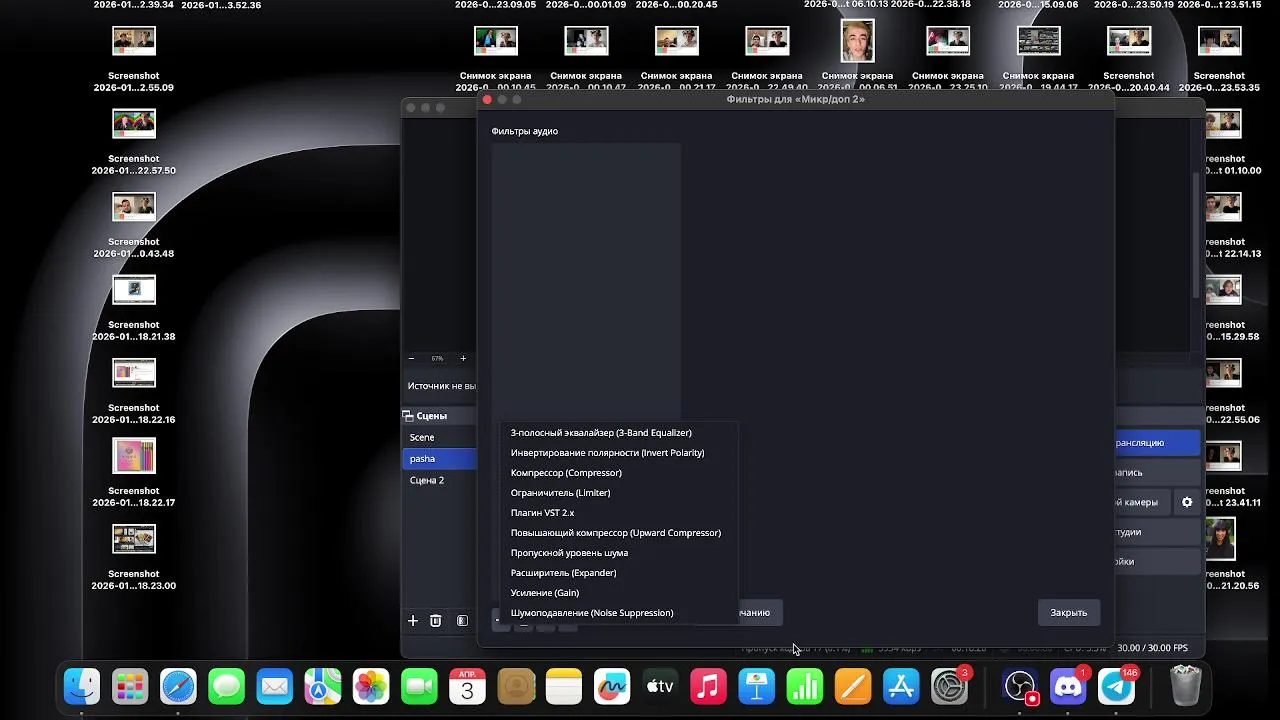Add Noise Suppression filter
The height and width of the screenshot is (720, 1280).
[618, 613]
